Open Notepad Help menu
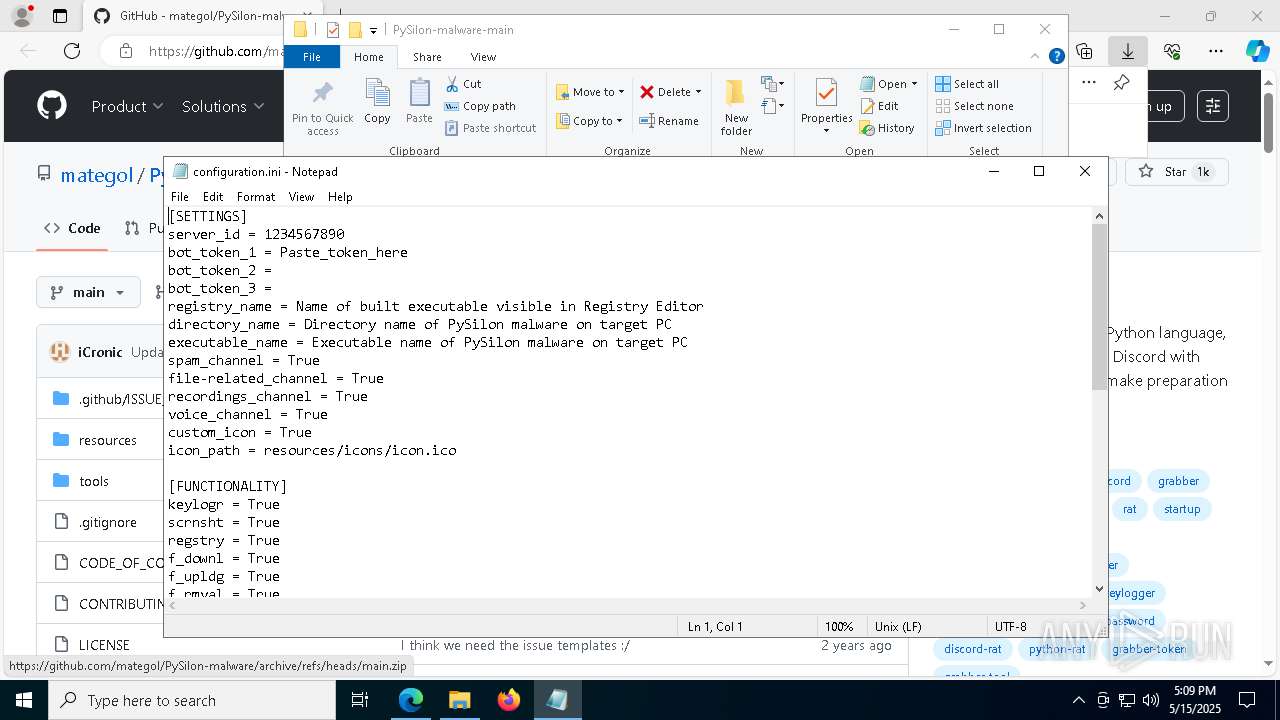The width and height of the screenshot is (1280, 720). [x=340, y=197]
